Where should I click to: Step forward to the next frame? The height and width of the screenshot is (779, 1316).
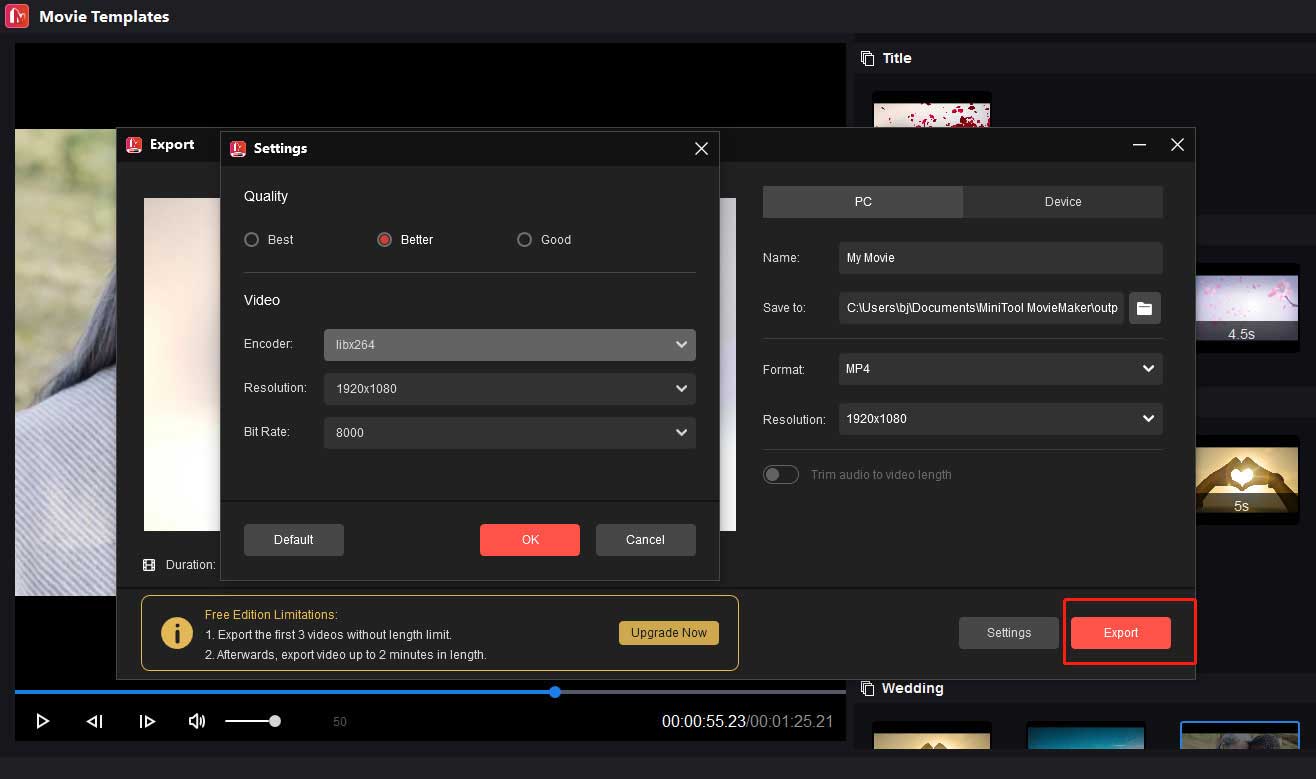[147, 721]
